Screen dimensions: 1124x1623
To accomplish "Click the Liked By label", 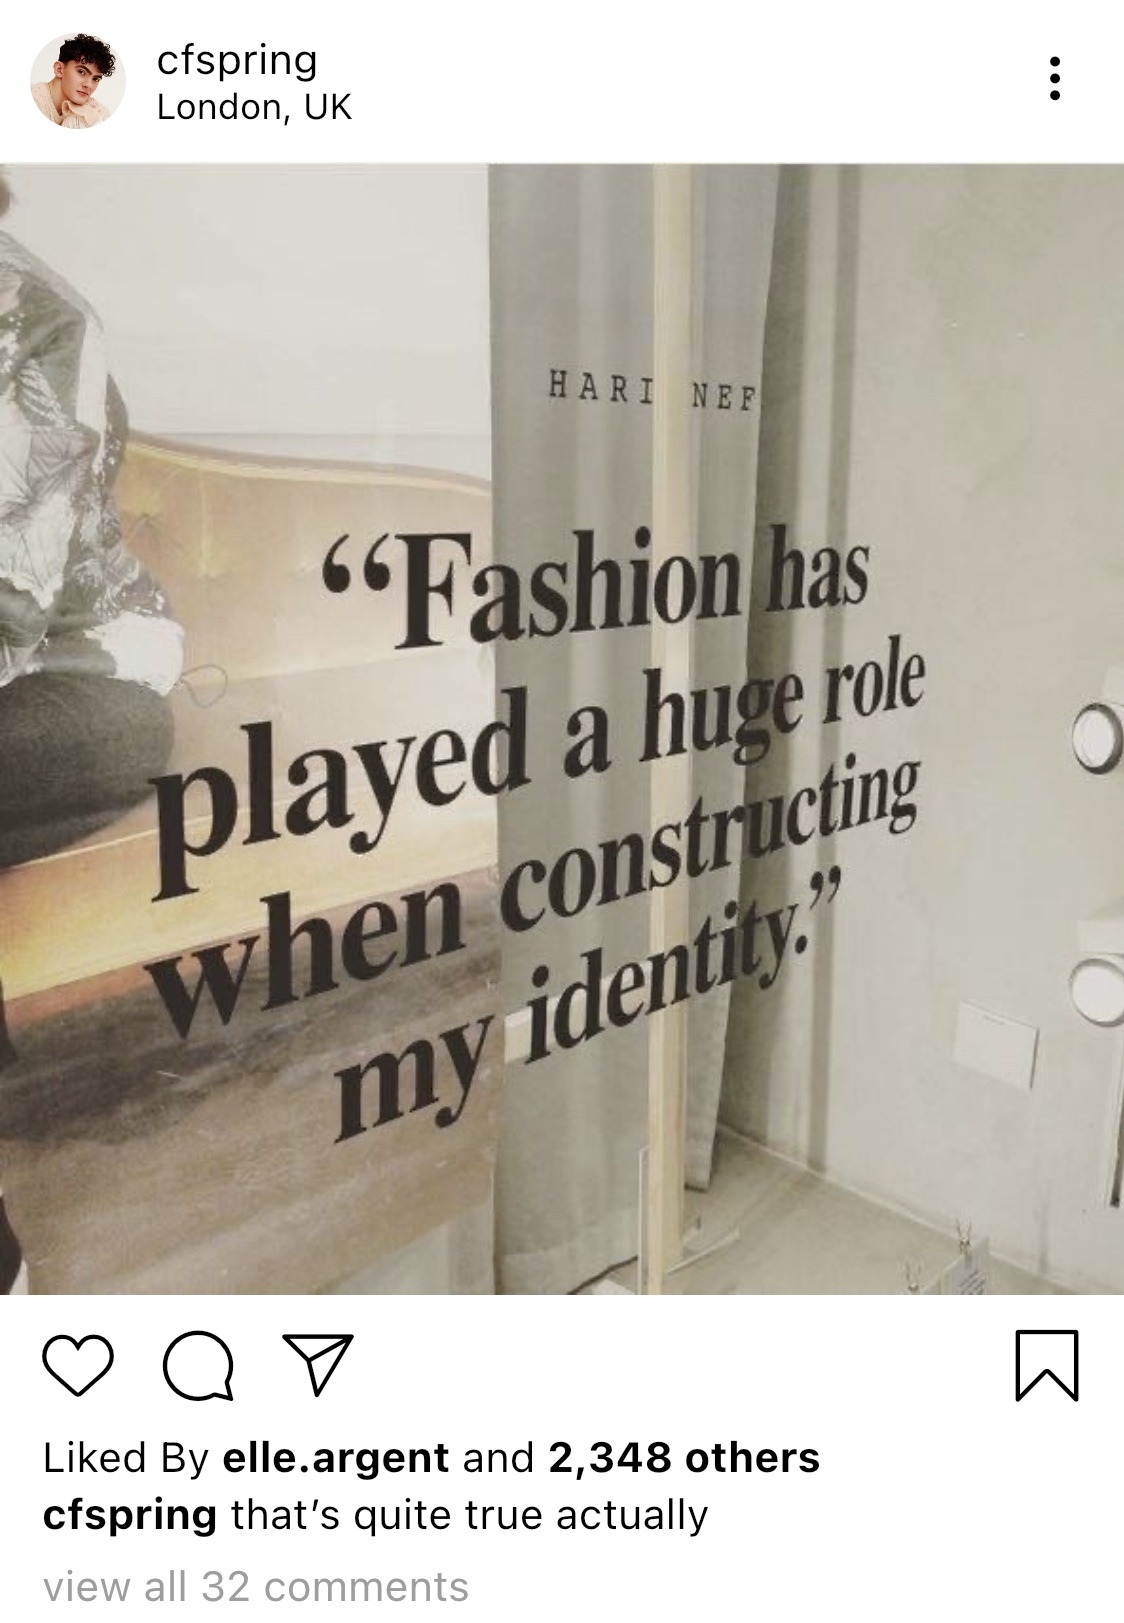I will [x=125, y=1458].
